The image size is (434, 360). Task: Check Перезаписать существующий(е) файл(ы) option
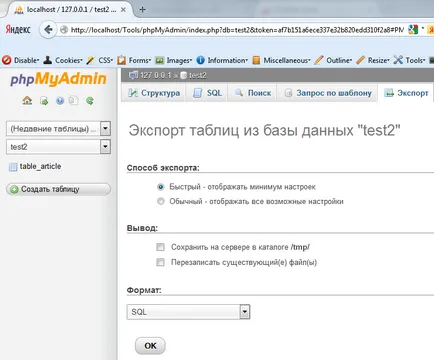160,262
